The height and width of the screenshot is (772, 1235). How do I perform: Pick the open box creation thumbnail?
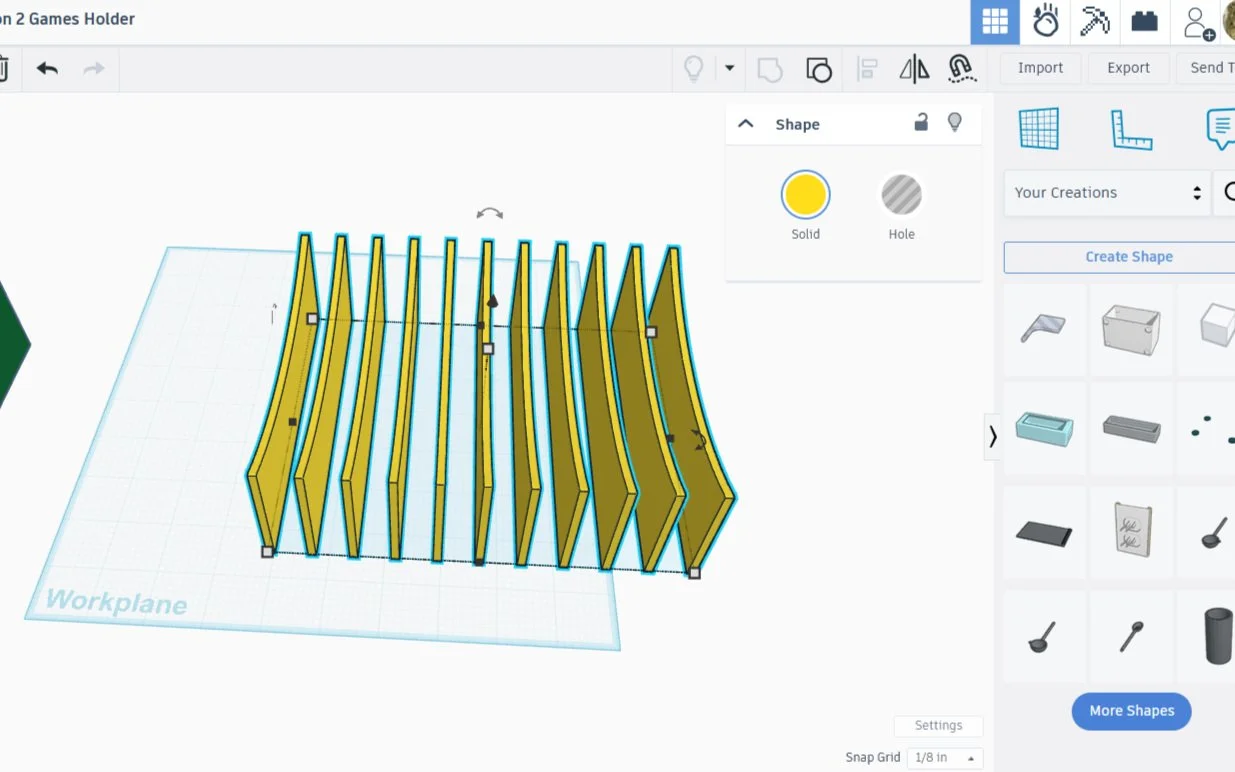[x=1131, y=329]
